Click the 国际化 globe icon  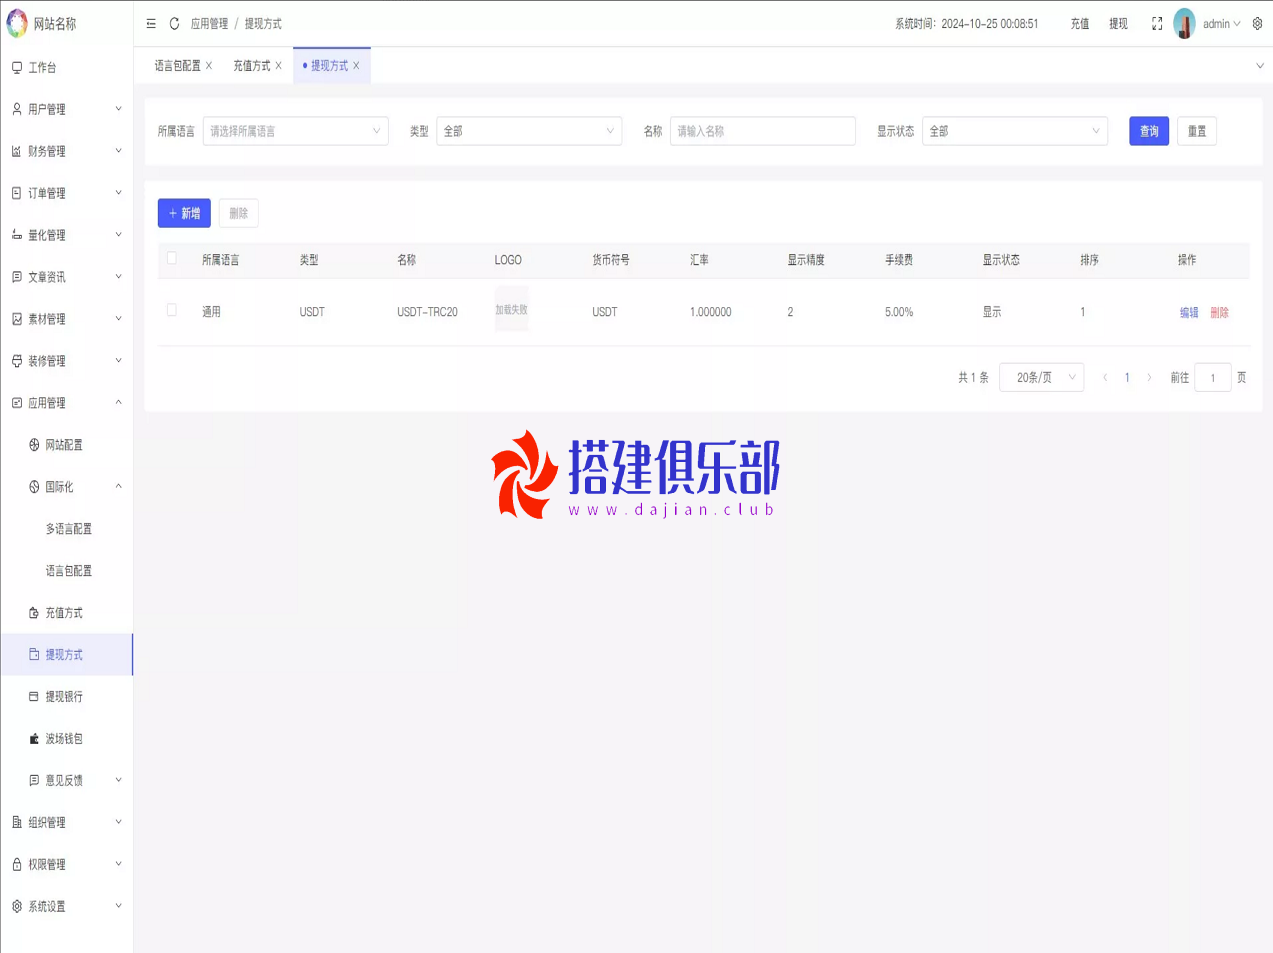point(34,487)
